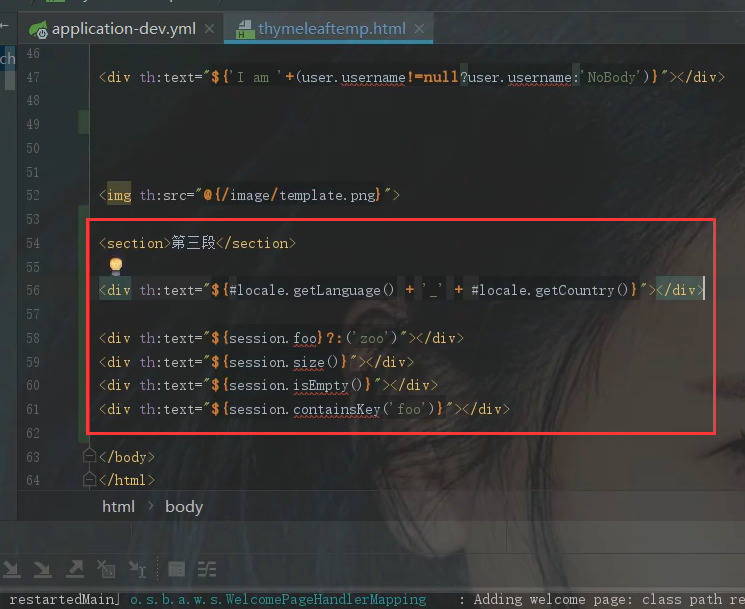This screenshot has height=609, width=745.
Task: Click WelcomePageHandlerMapping in the console log
Action: pos(325,599)
